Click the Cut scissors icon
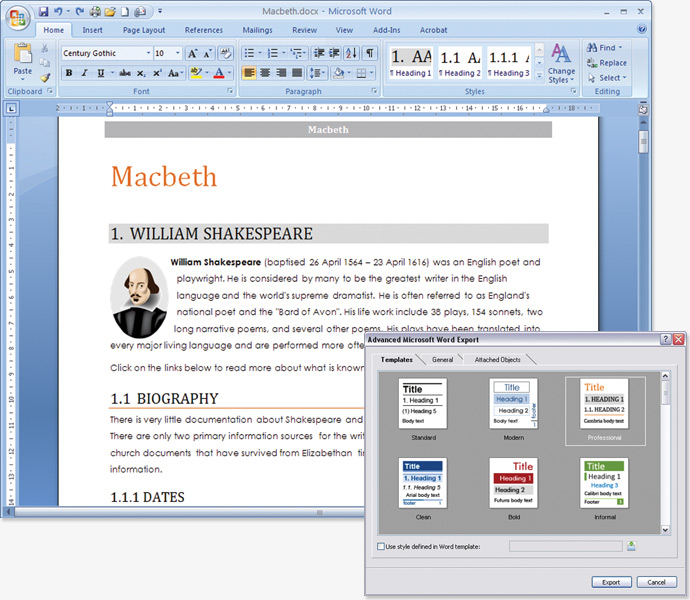Viewport: 690px width, 600px height. click(x=45, y=48)
